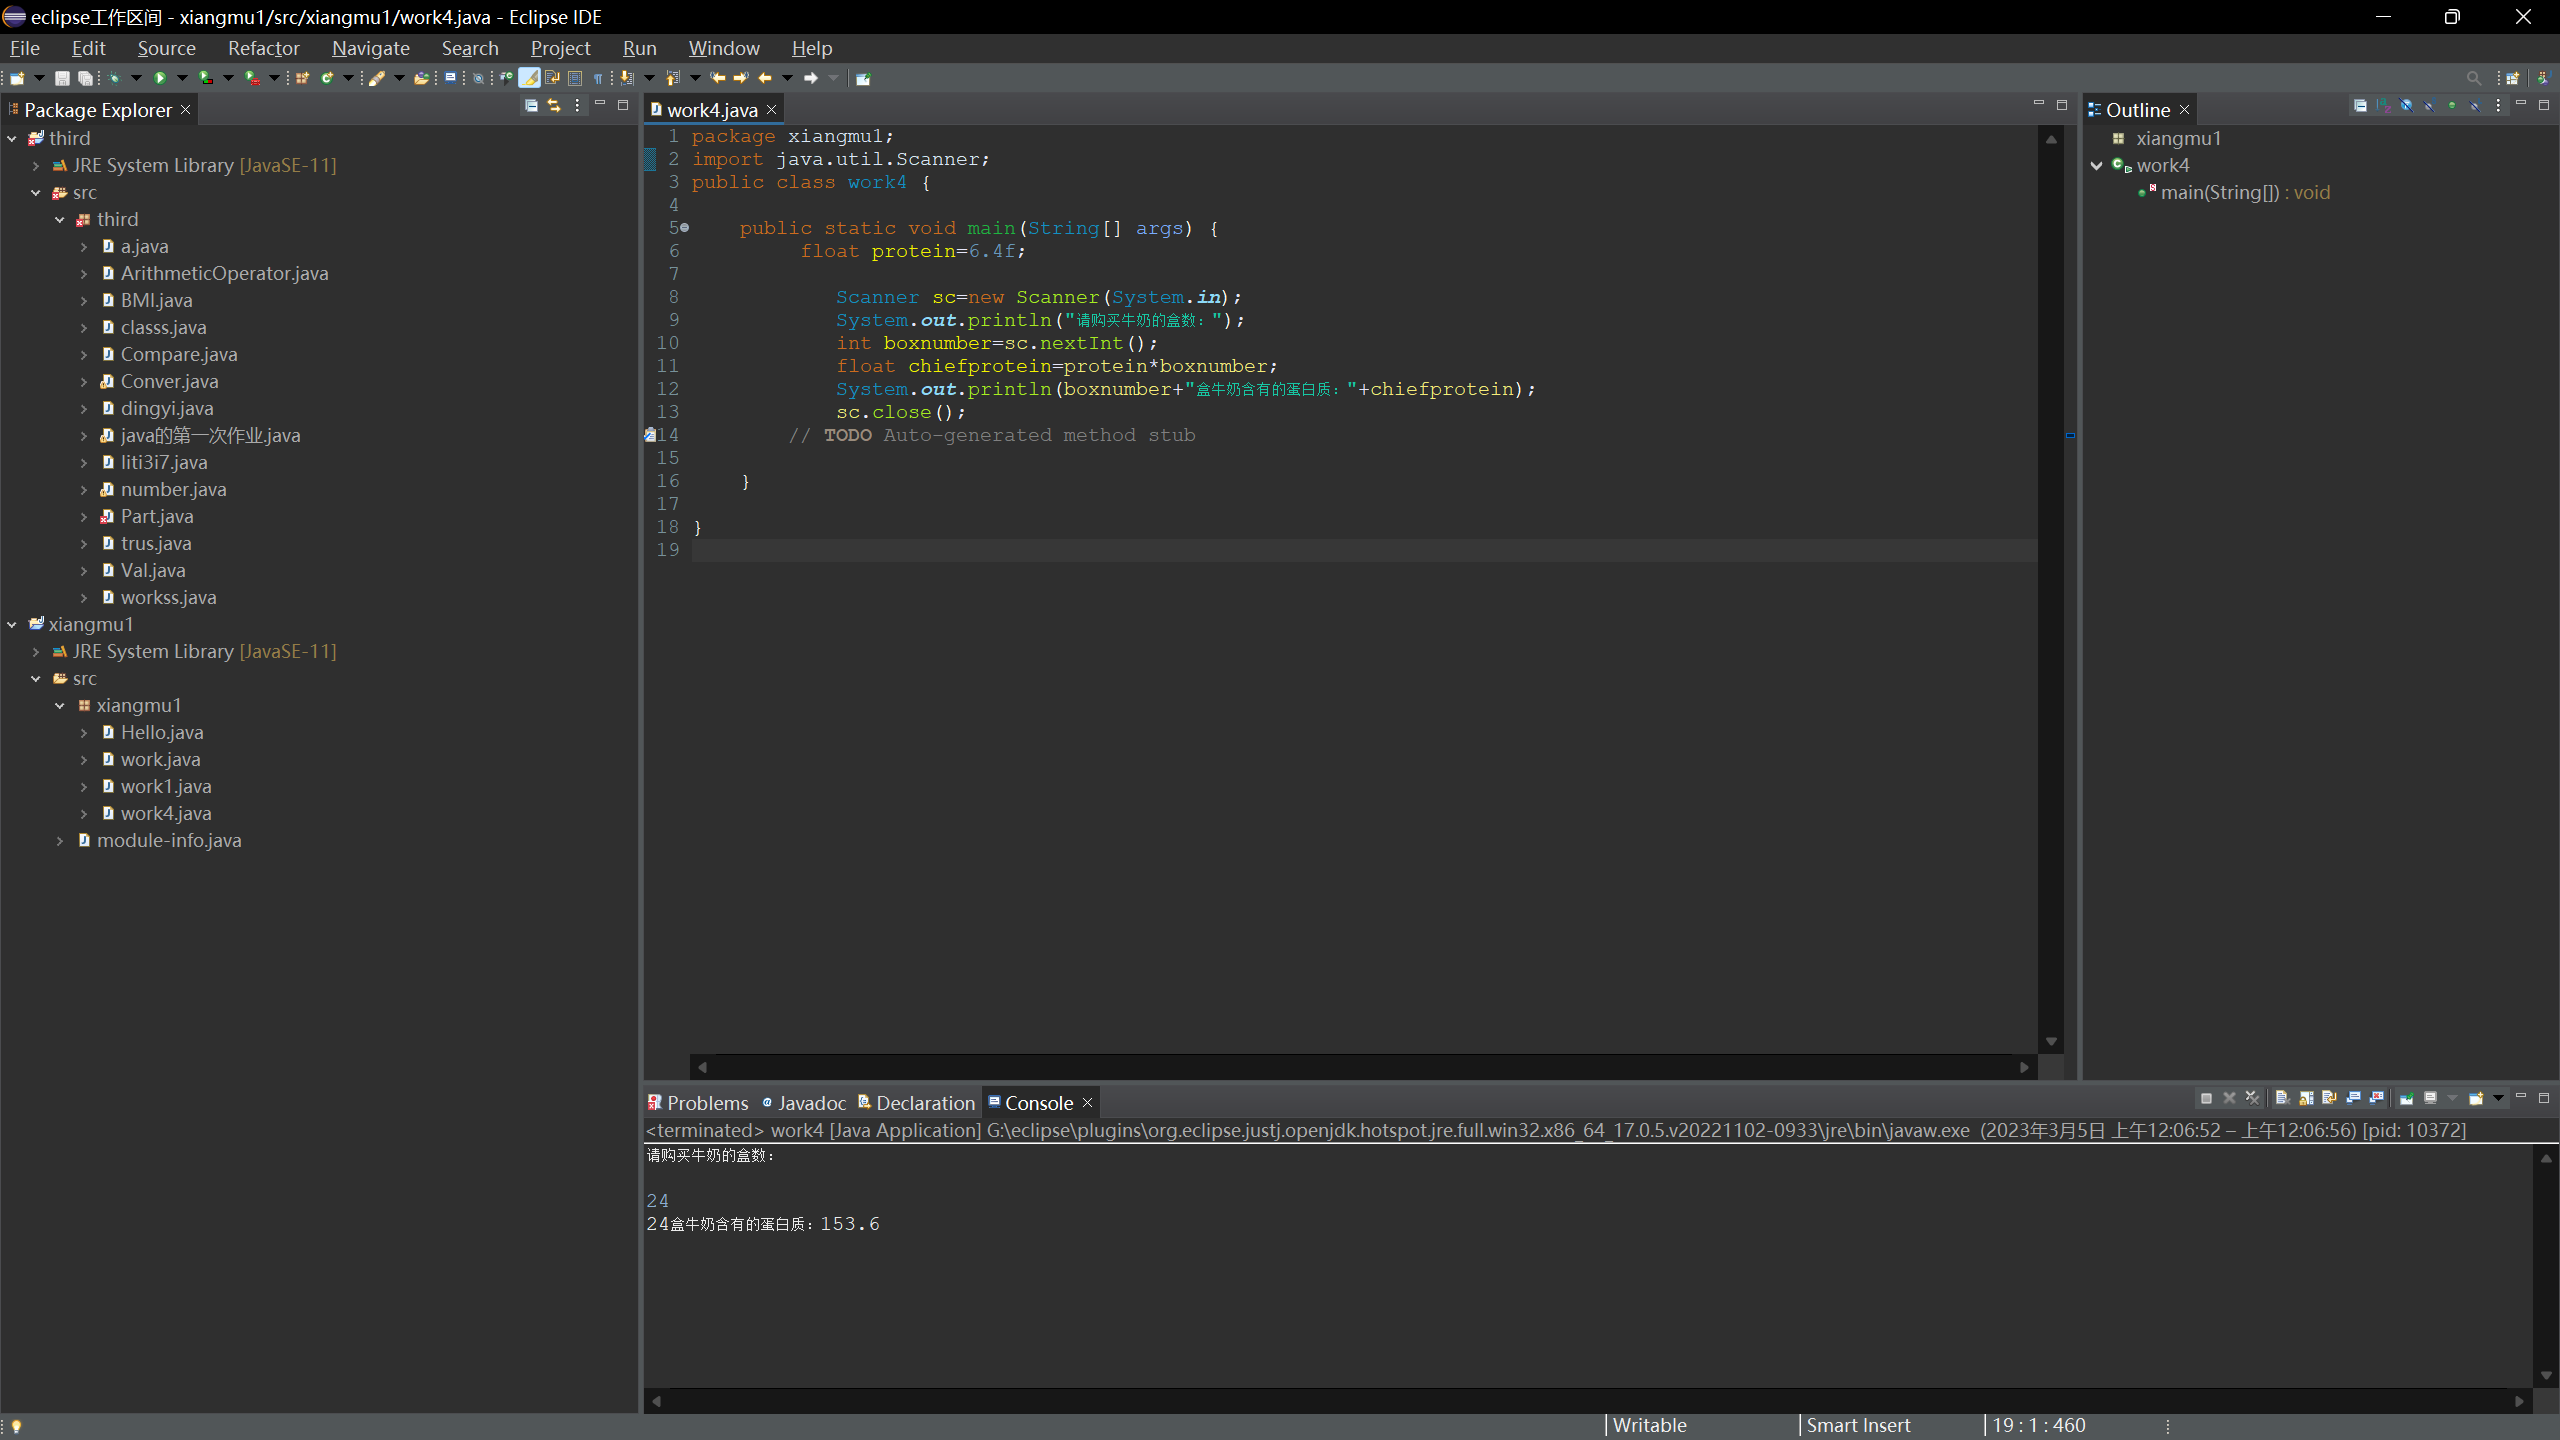Image resolution: width=2560 pixels, height=1440 pixels.
Task: Toggle Link with Editor in Package Explorer
Action: pos(554,106)
